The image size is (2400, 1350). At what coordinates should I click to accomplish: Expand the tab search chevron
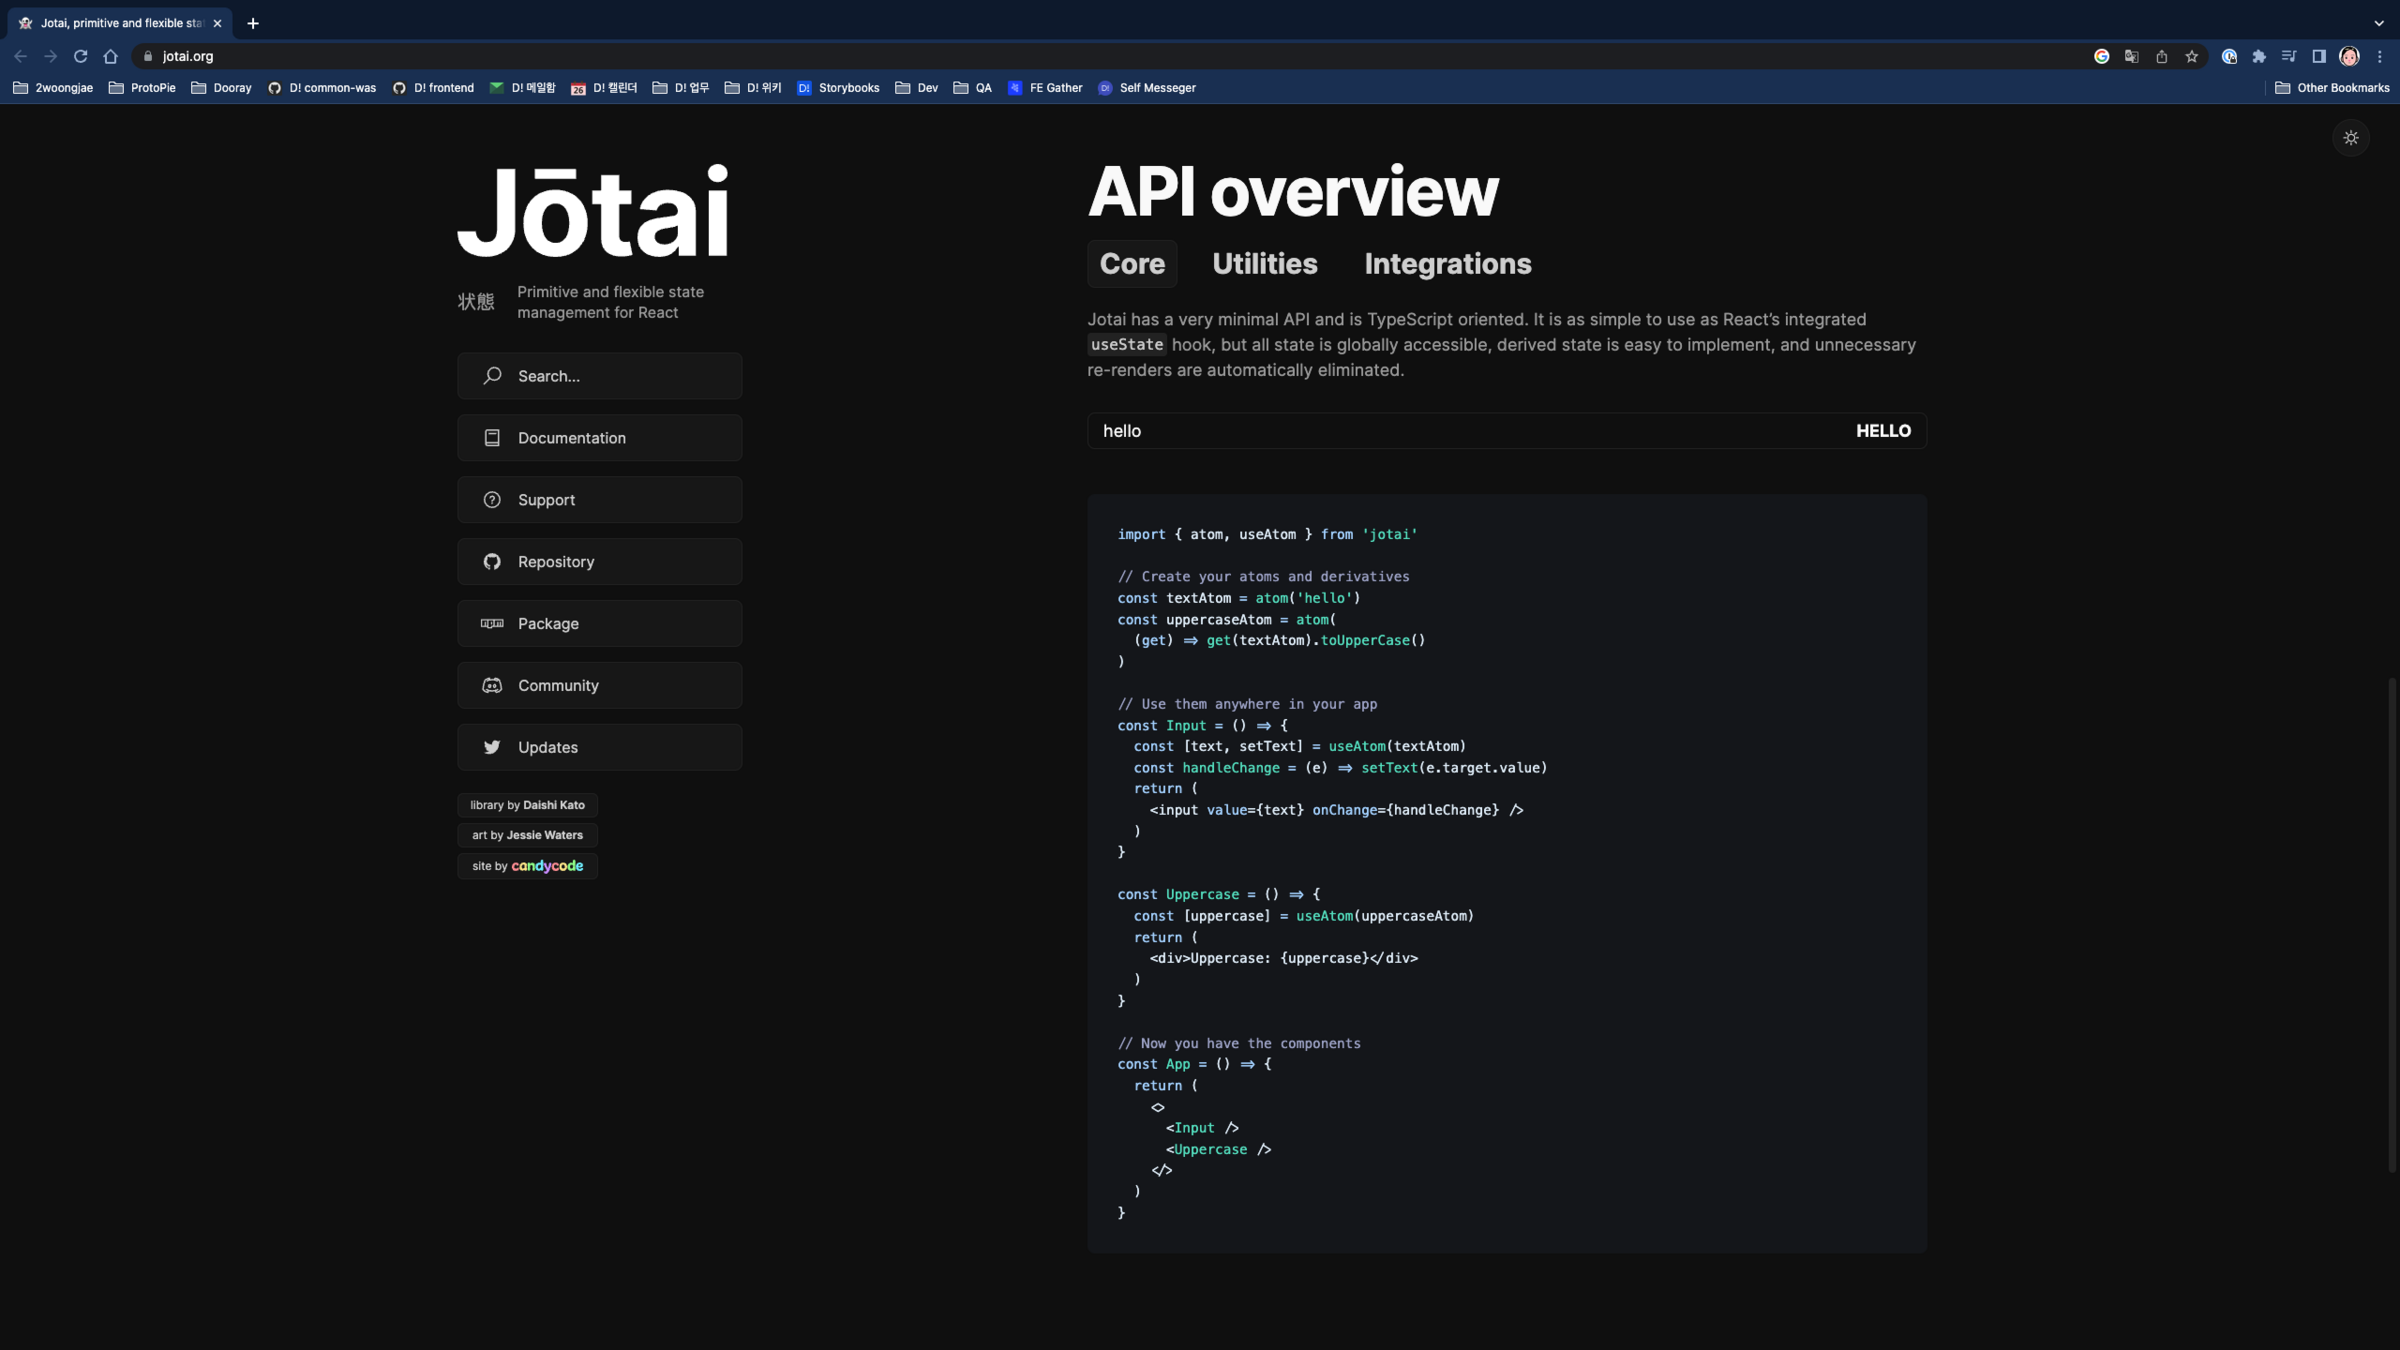[x=2379, y=23]
